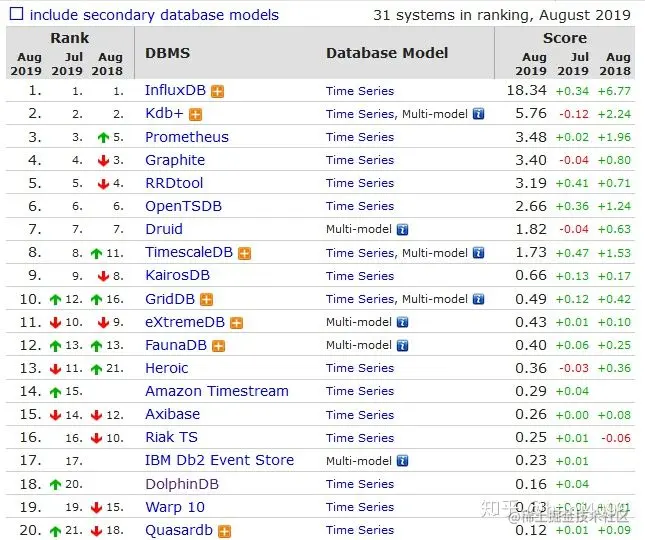Click the green up arrow in Prometheus row
The height and width of the screenshot is (540, 645).
click(x=103, y=137)
